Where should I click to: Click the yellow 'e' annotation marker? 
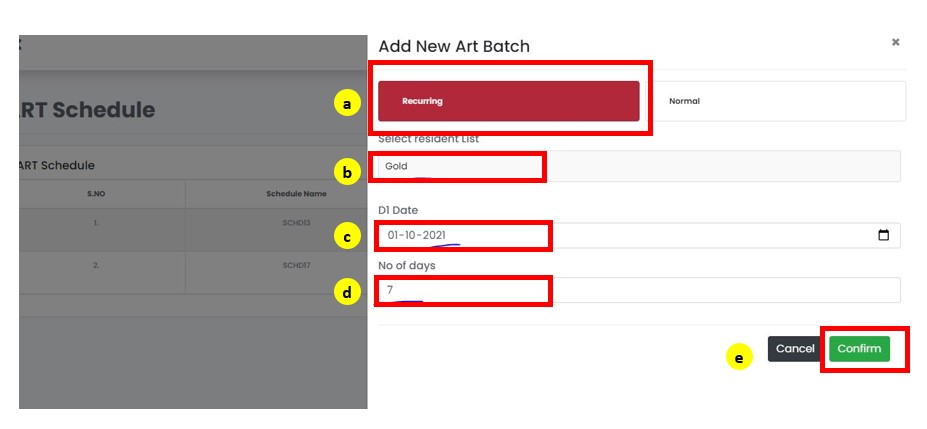click(739, 357)
